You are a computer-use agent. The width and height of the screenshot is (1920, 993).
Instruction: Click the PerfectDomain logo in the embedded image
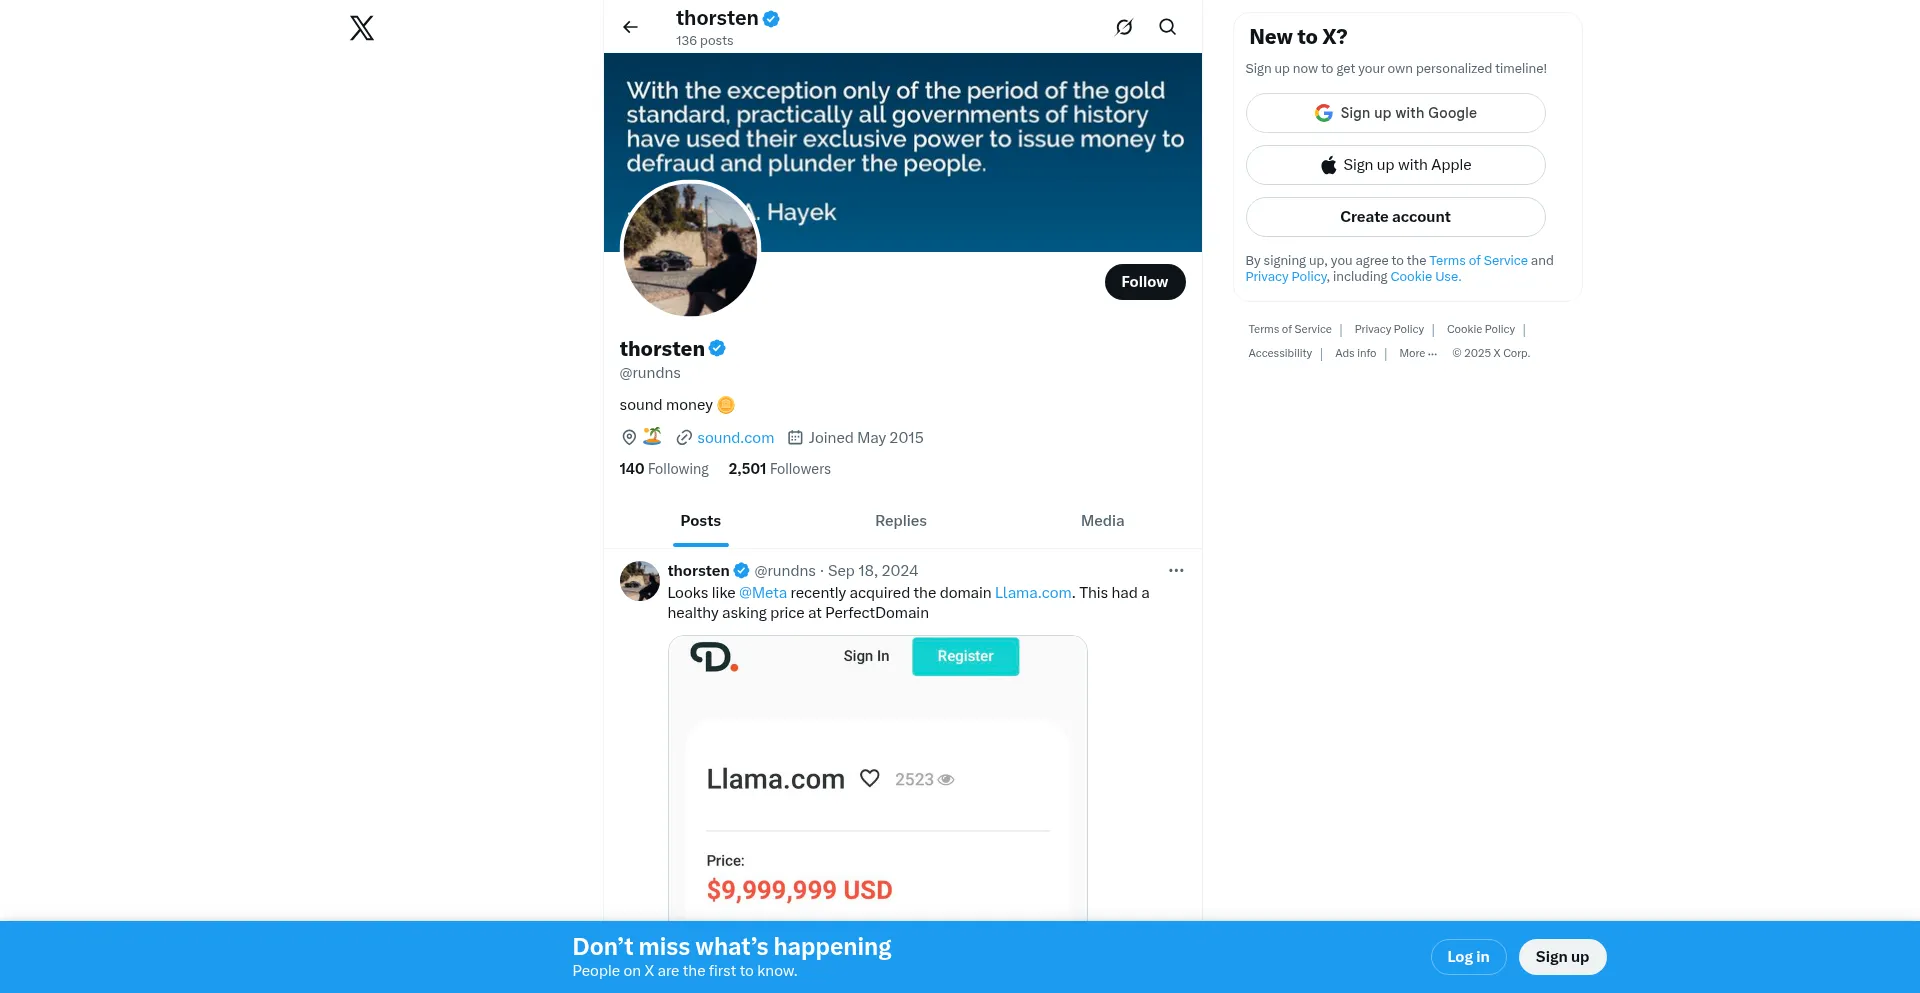(714, 657)
